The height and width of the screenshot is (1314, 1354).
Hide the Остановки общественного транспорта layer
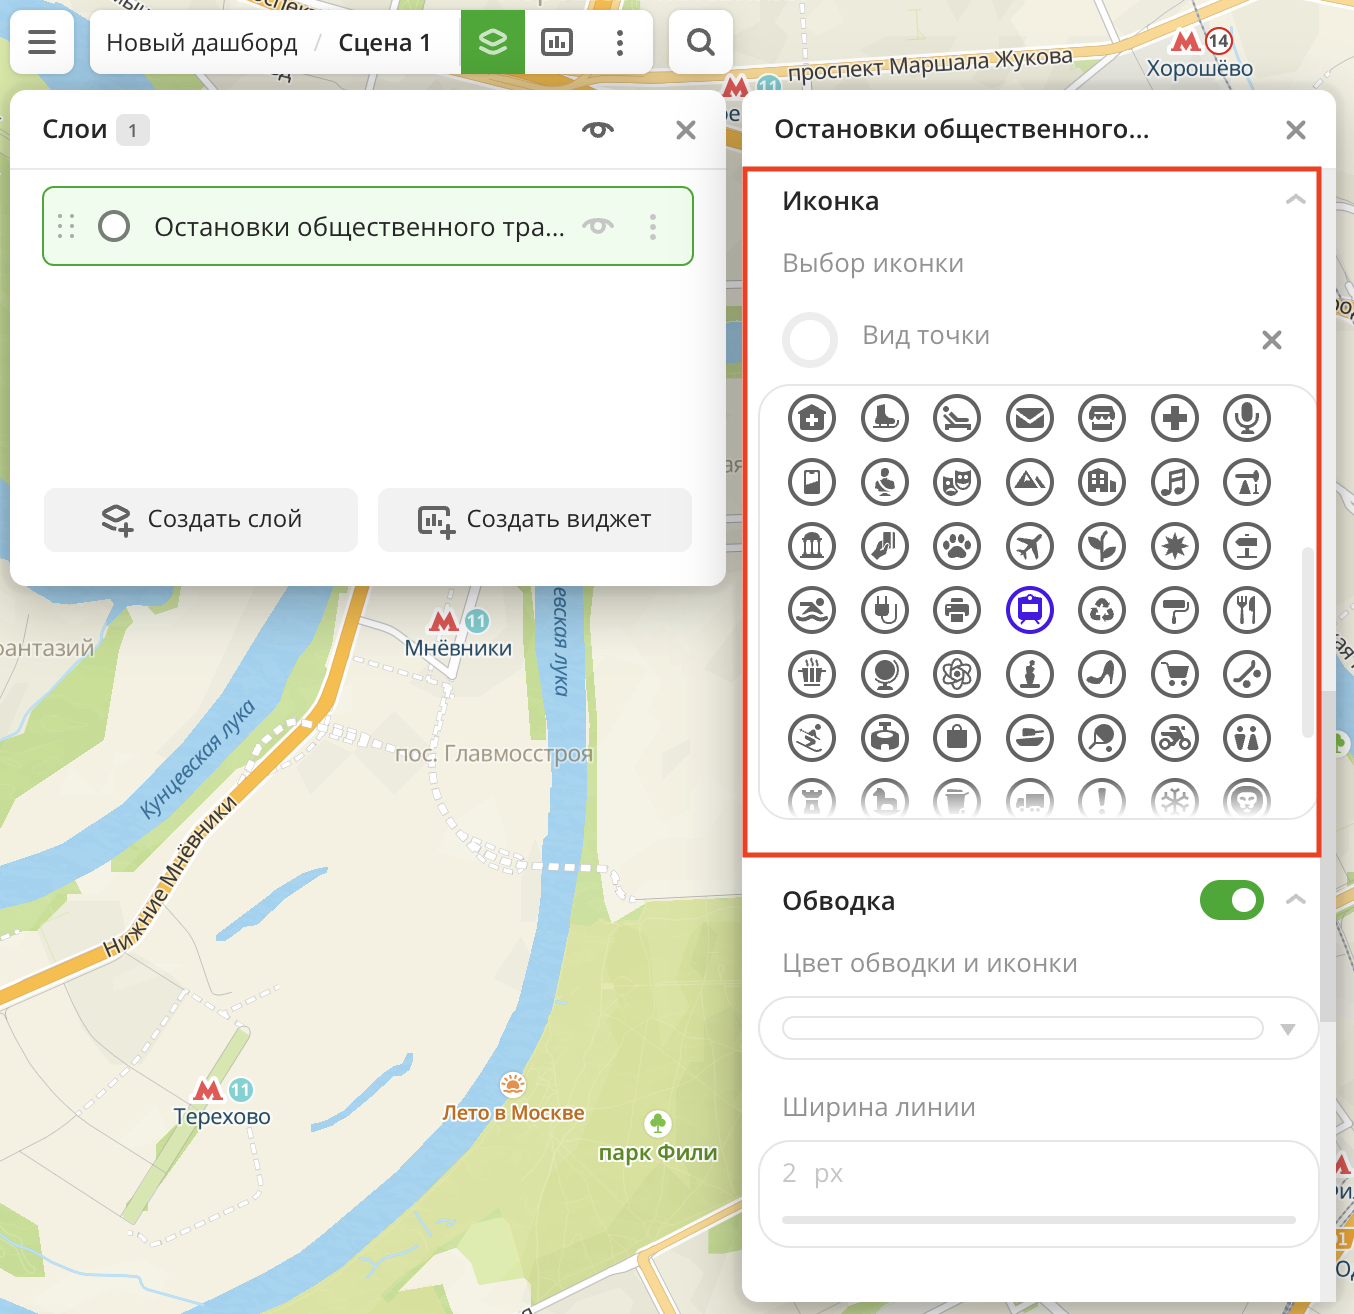click(x=598, y=226)
